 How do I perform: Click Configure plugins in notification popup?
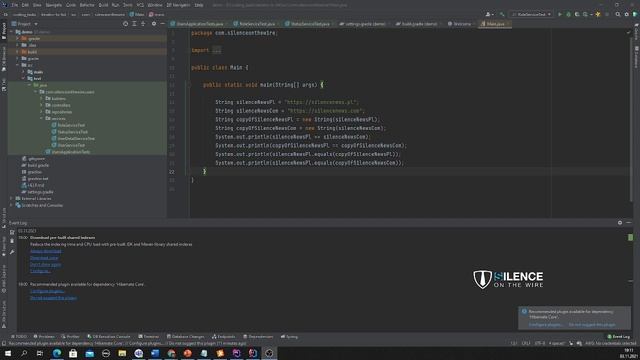click(x=545, y=325)
